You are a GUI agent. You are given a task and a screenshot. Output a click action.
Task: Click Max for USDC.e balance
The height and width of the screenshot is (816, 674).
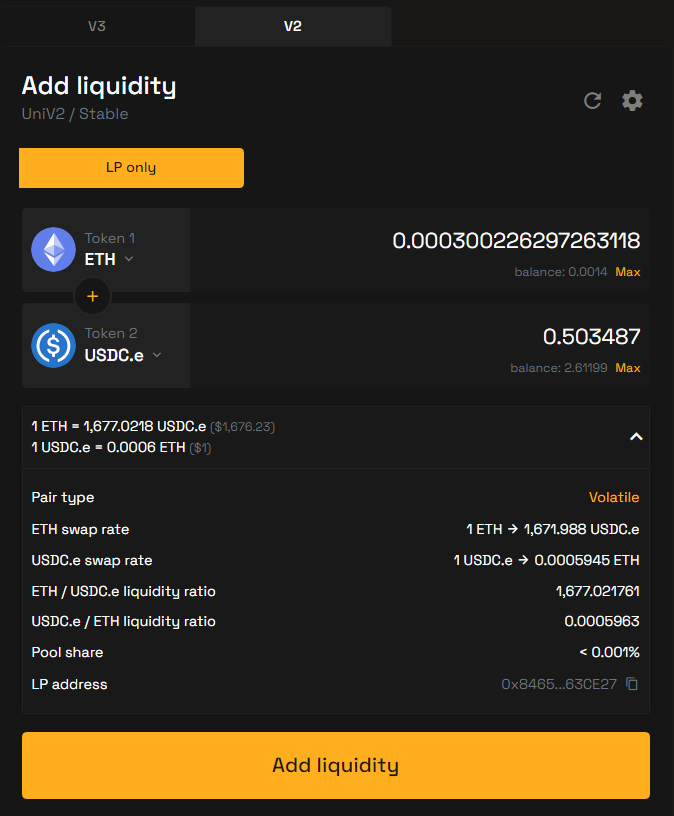[x=628, y=368]
